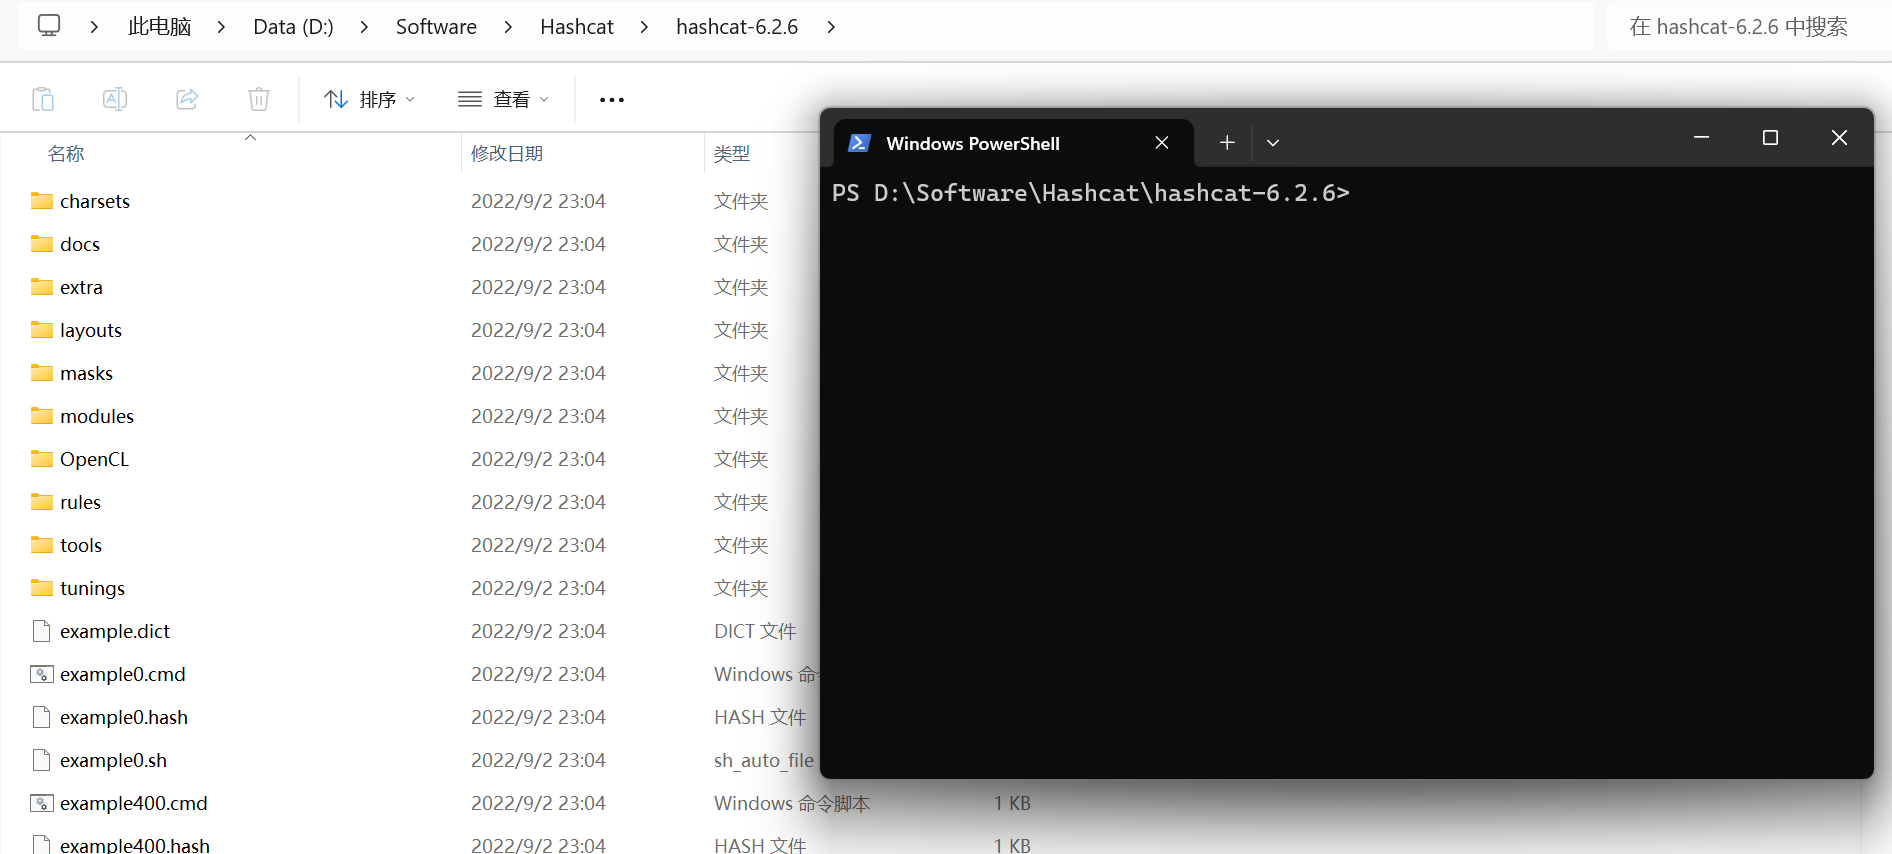Expand chevron after 此电脑 in address bar
This screenshot has width=1892, height=854.
tap(221, 27)
